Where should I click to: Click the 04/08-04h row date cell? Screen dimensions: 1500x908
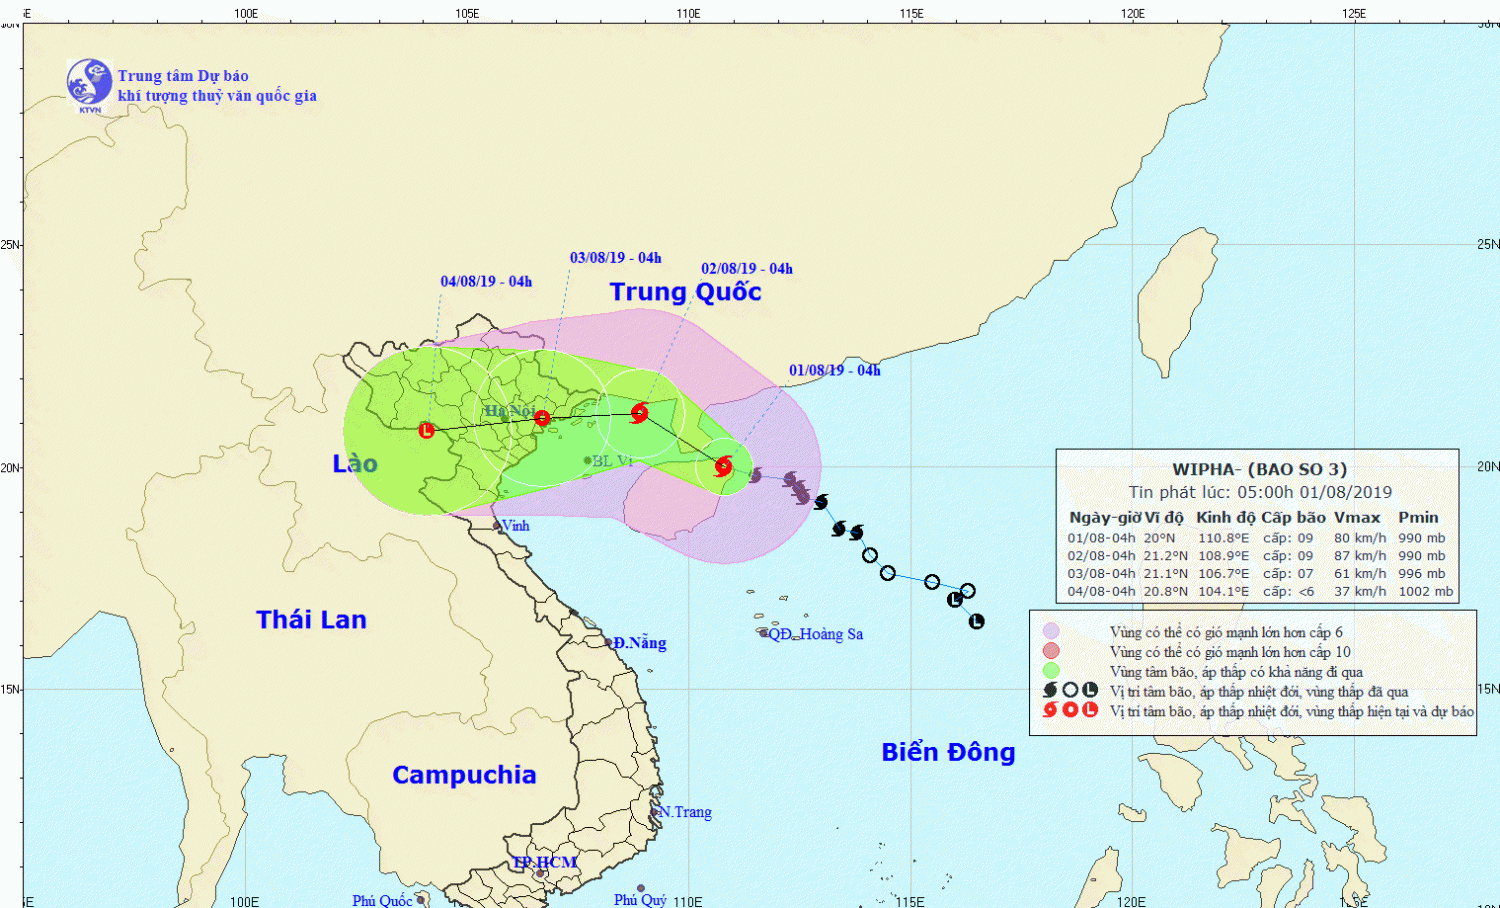tap(1101, 592)
